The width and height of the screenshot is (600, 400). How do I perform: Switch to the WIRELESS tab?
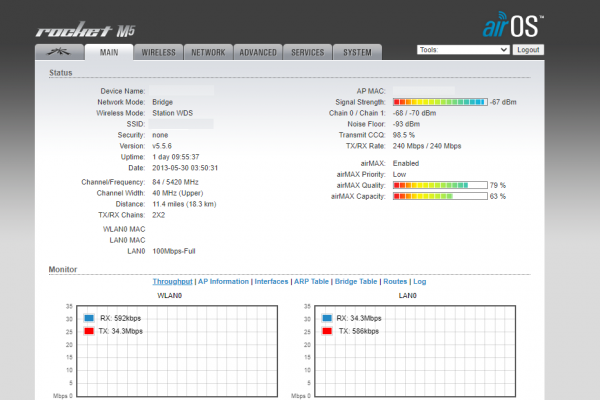coord(159,51)
